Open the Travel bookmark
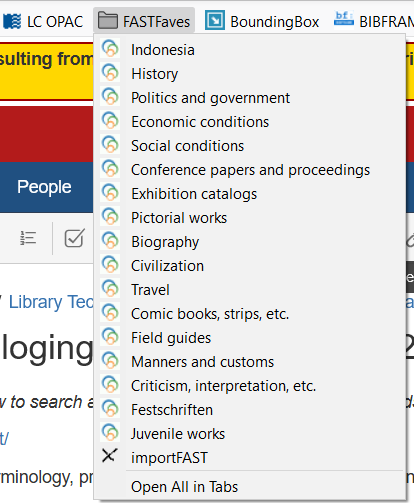Image resolution: width=414 pixels, height=503 pixels. (249, 290)
